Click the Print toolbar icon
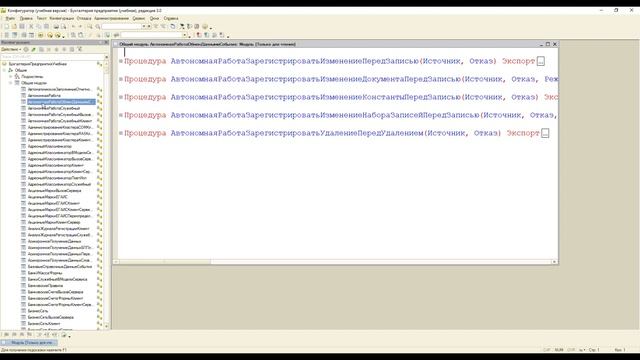The image size is (640, 360). pyautogui.click(x=56, y=27)
